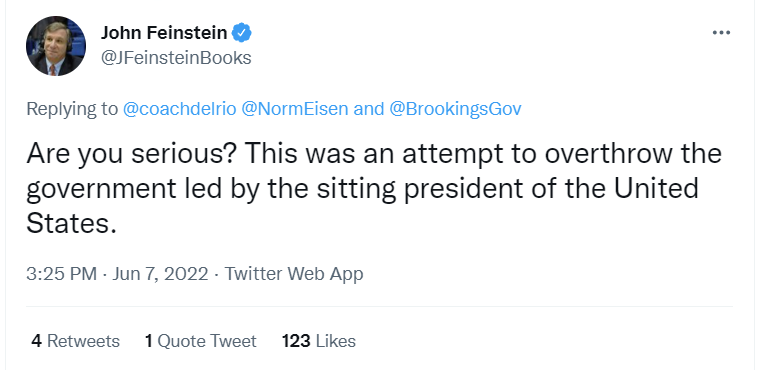764x370 pixels.
Task: Open the three-dot more options menu
Action: tap(721, 33)
